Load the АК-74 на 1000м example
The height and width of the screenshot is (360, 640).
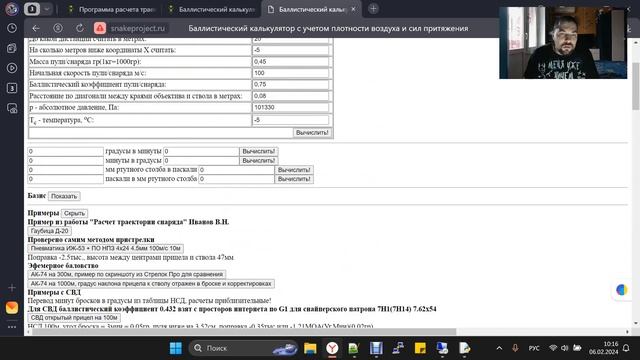point(151,284)
